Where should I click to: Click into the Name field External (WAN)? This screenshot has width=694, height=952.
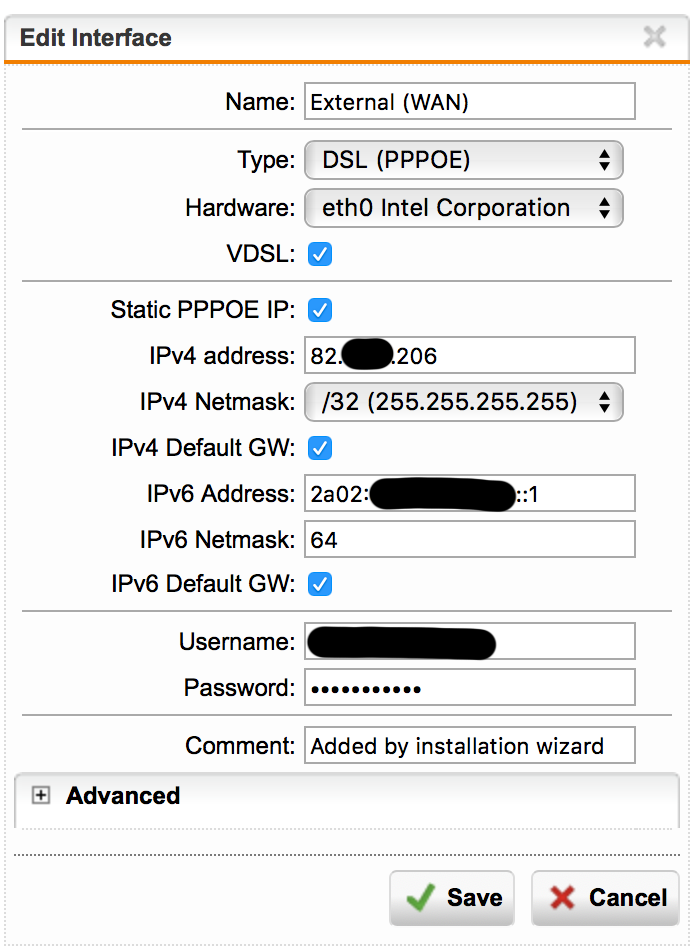470,101
